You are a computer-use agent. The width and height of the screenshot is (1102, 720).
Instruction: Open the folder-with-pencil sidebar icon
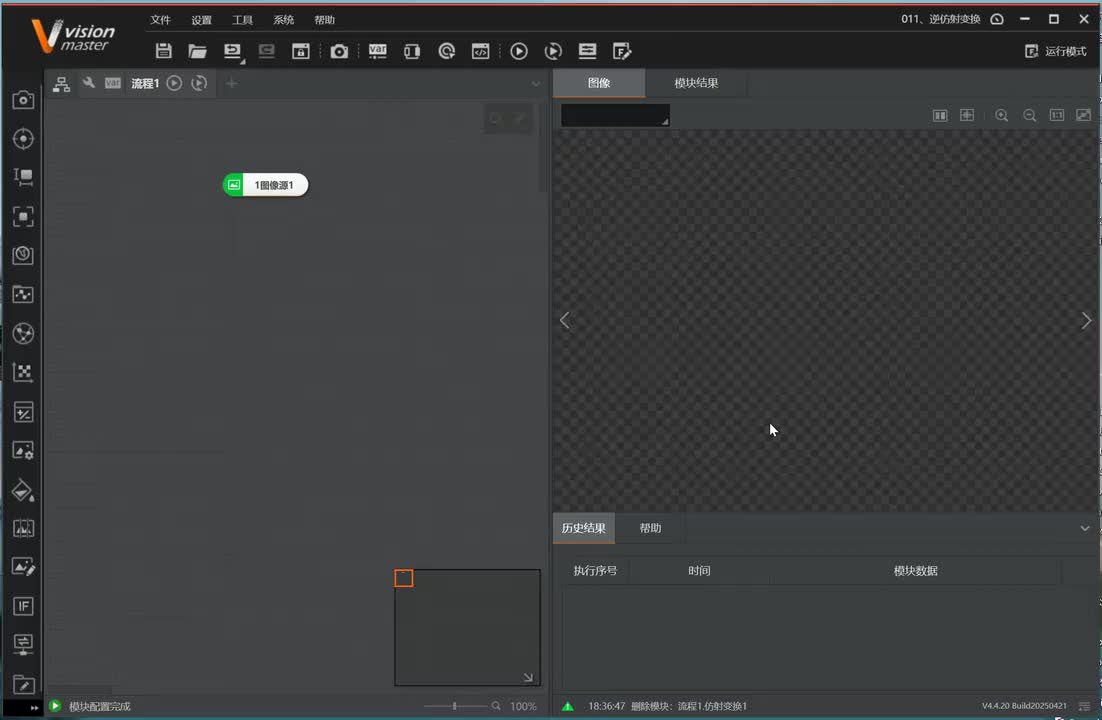point(23,684)
